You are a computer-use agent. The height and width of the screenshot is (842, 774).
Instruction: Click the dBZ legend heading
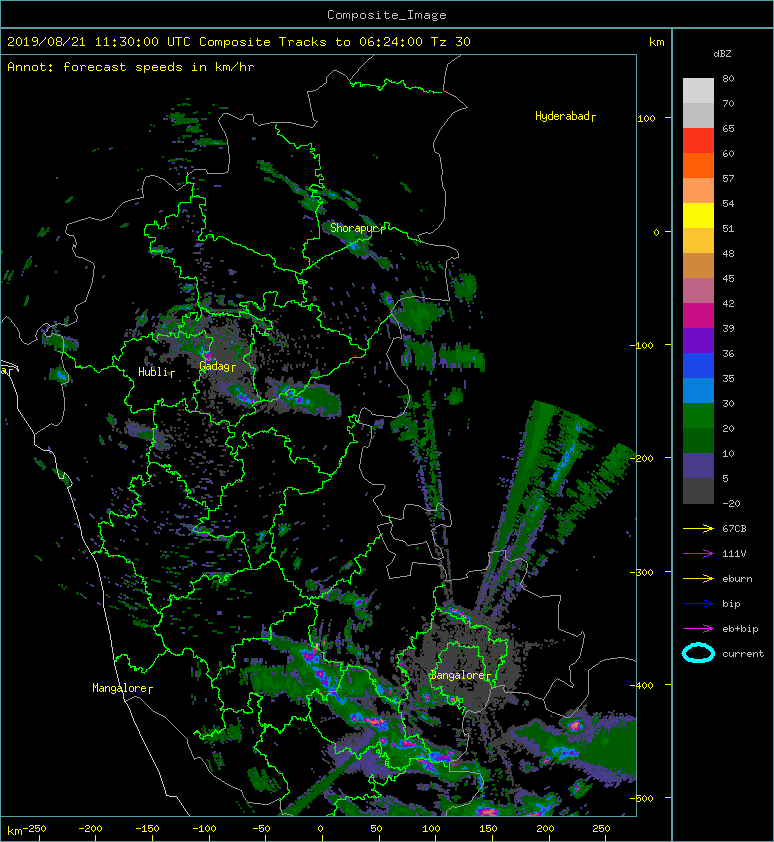[722, 54]
